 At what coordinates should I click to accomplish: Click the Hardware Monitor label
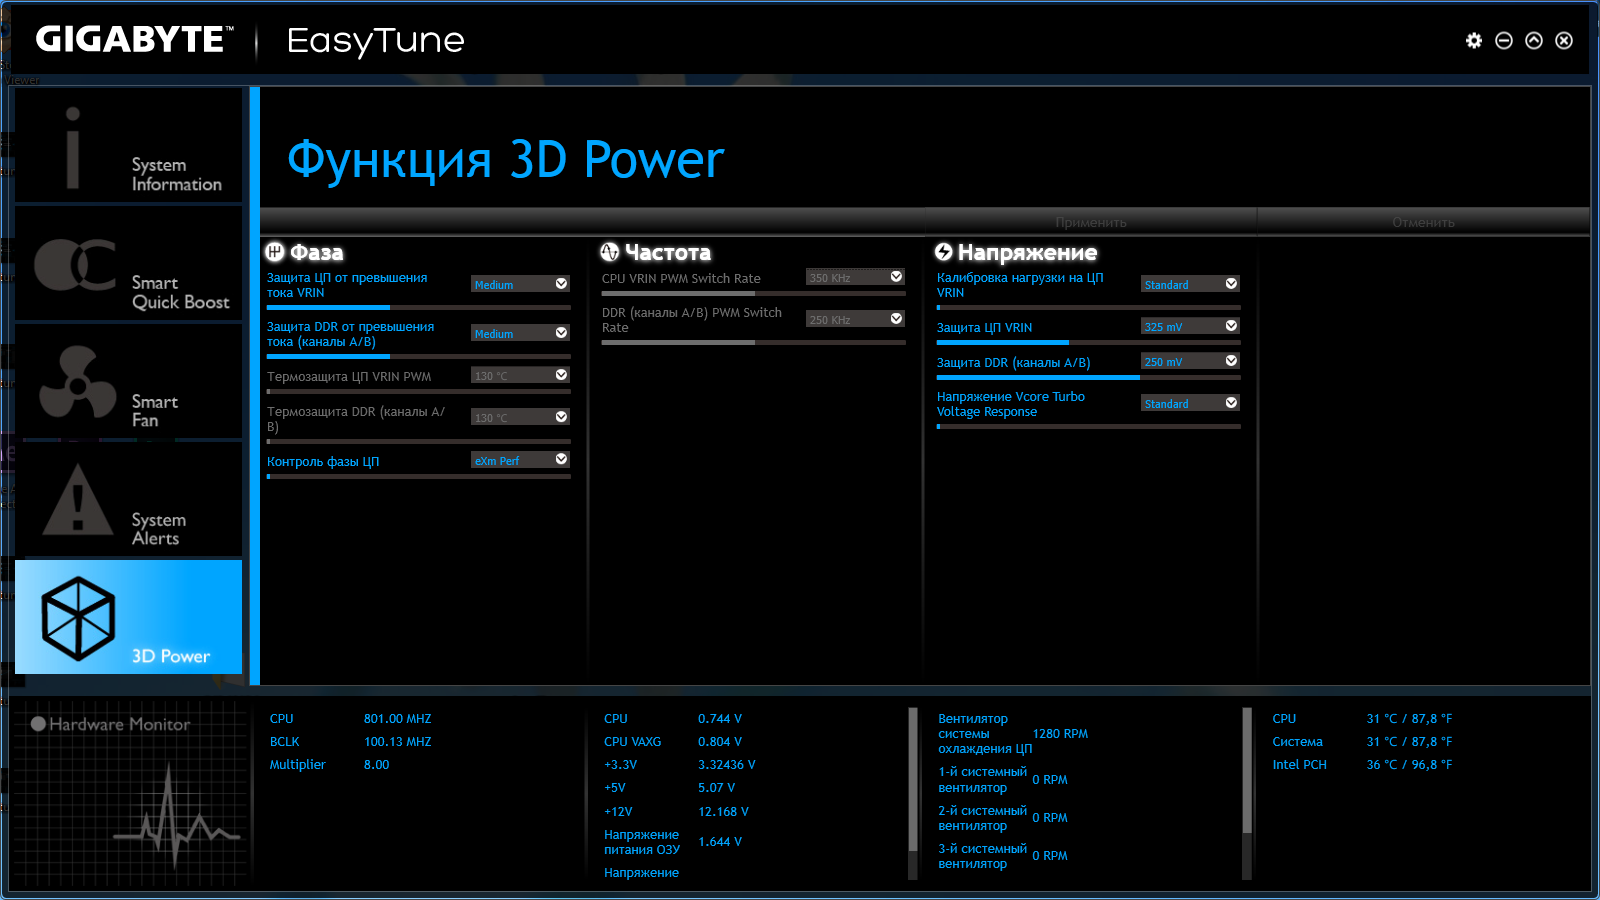pyautogui.click(x=120, y=724)
